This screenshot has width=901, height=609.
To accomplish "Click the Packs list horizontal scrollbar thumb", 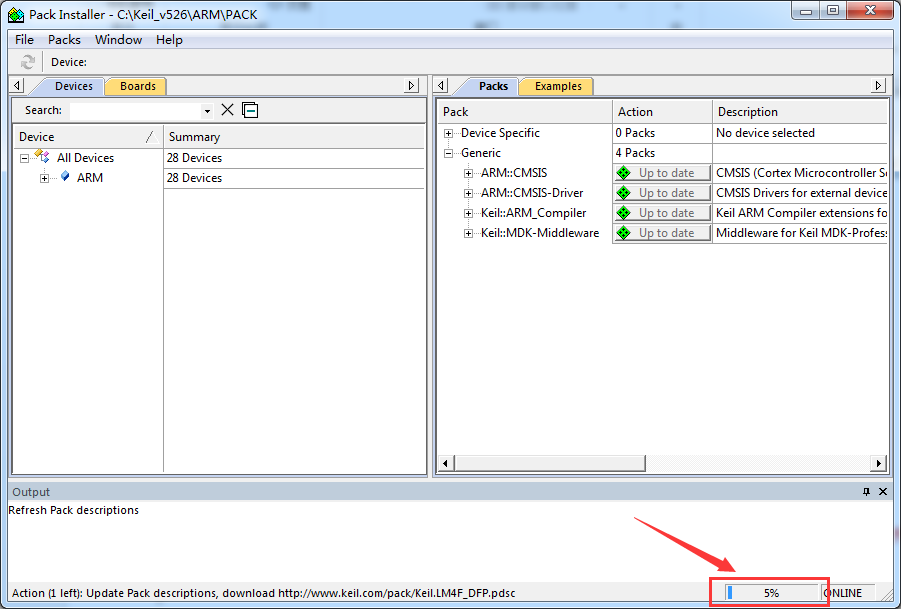I will pyautogui.click(x=550, y=463).
